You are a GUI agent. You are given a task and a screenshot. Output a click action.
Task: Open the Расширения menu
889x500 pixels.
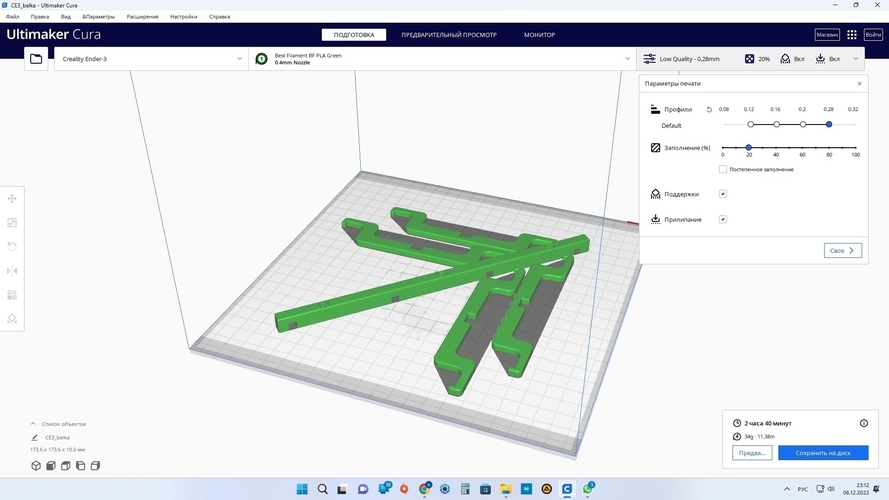coord(142,17)
